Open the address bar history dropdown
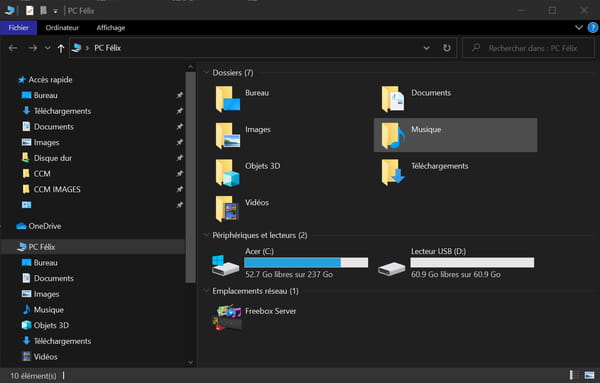Image resolution: width=600 pixels, height=383 pixels. click(x=426, y=48)
